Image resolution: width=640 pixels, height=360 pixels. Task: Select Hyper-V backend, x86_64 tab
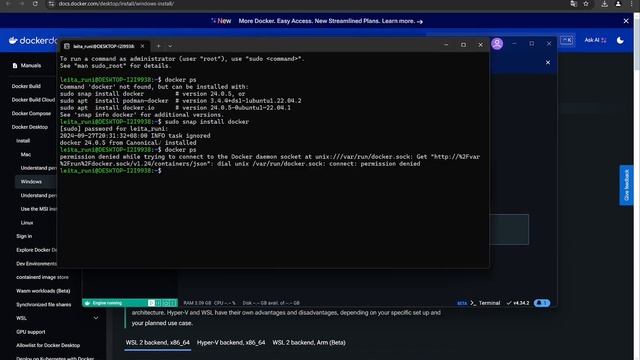231,342
